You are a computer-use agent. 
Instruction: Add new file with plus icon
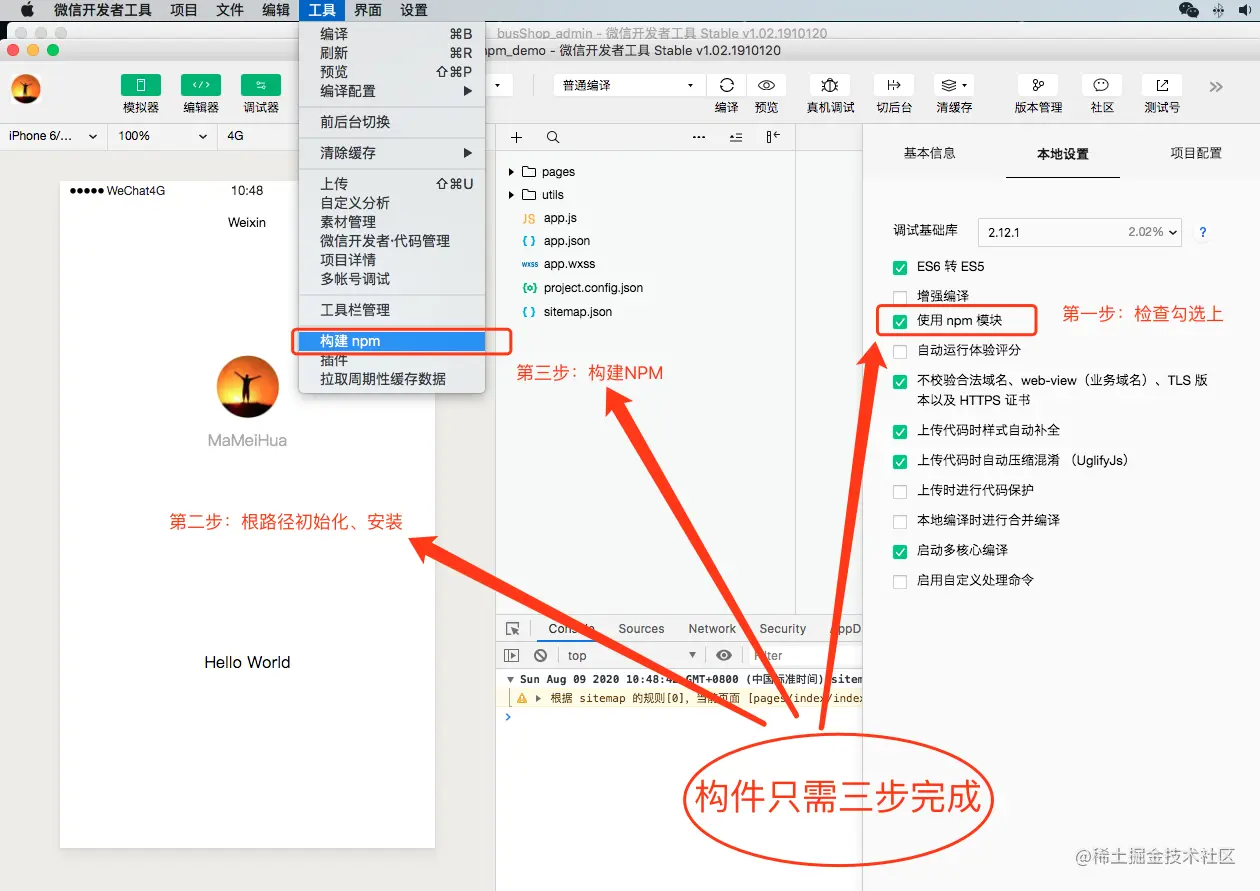[516, 137]
